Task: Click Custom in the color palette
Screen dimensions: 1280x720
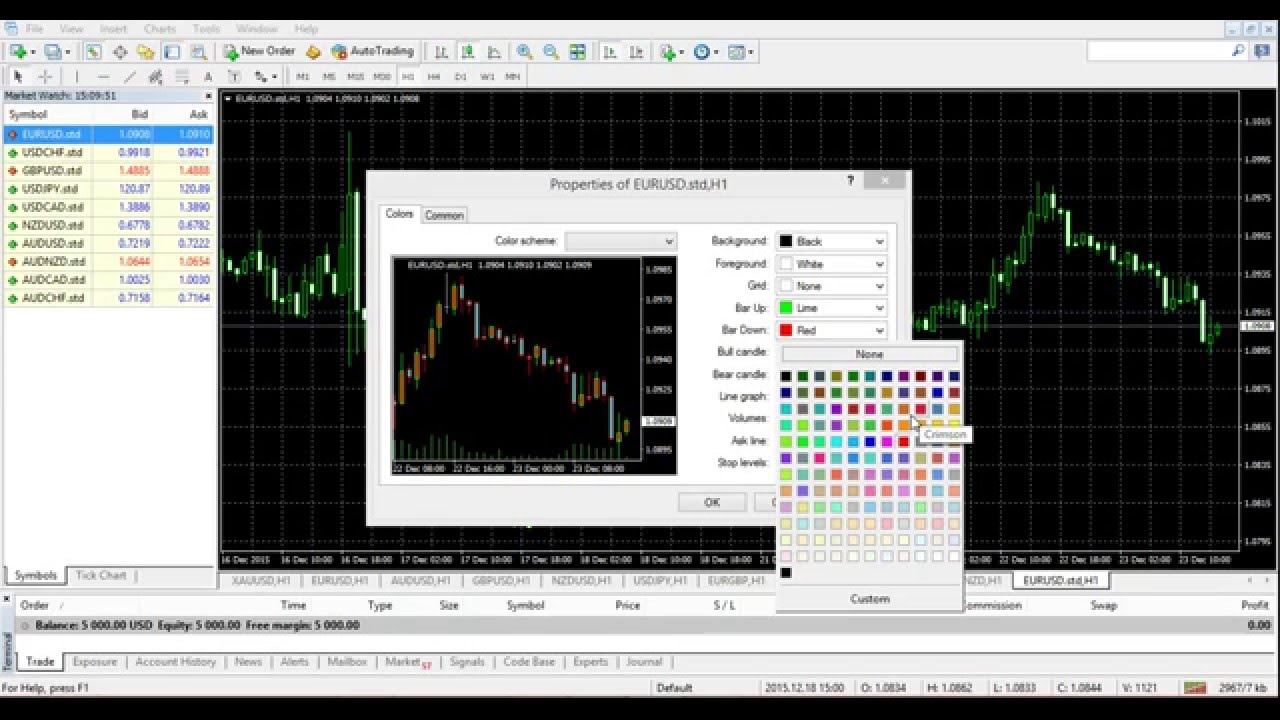Action: 869,599
